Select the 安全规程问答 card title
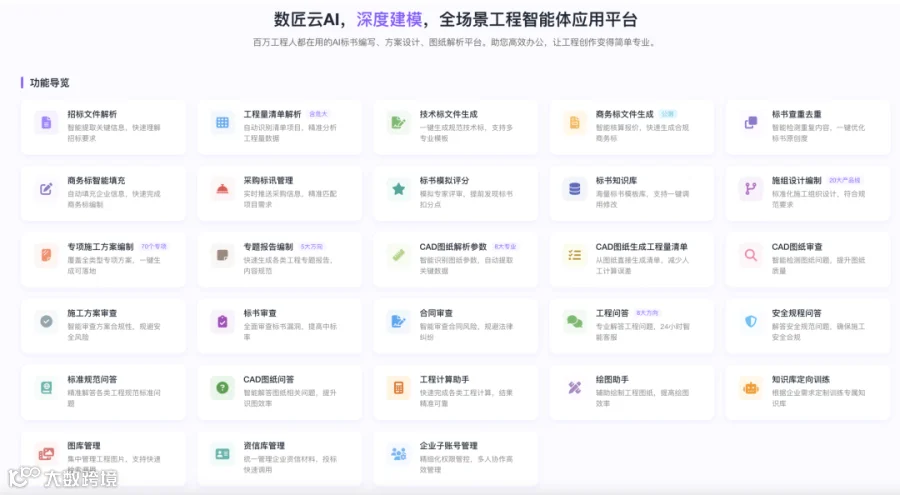The width and height of the screenshot is (900, 495). pos(796,313)
